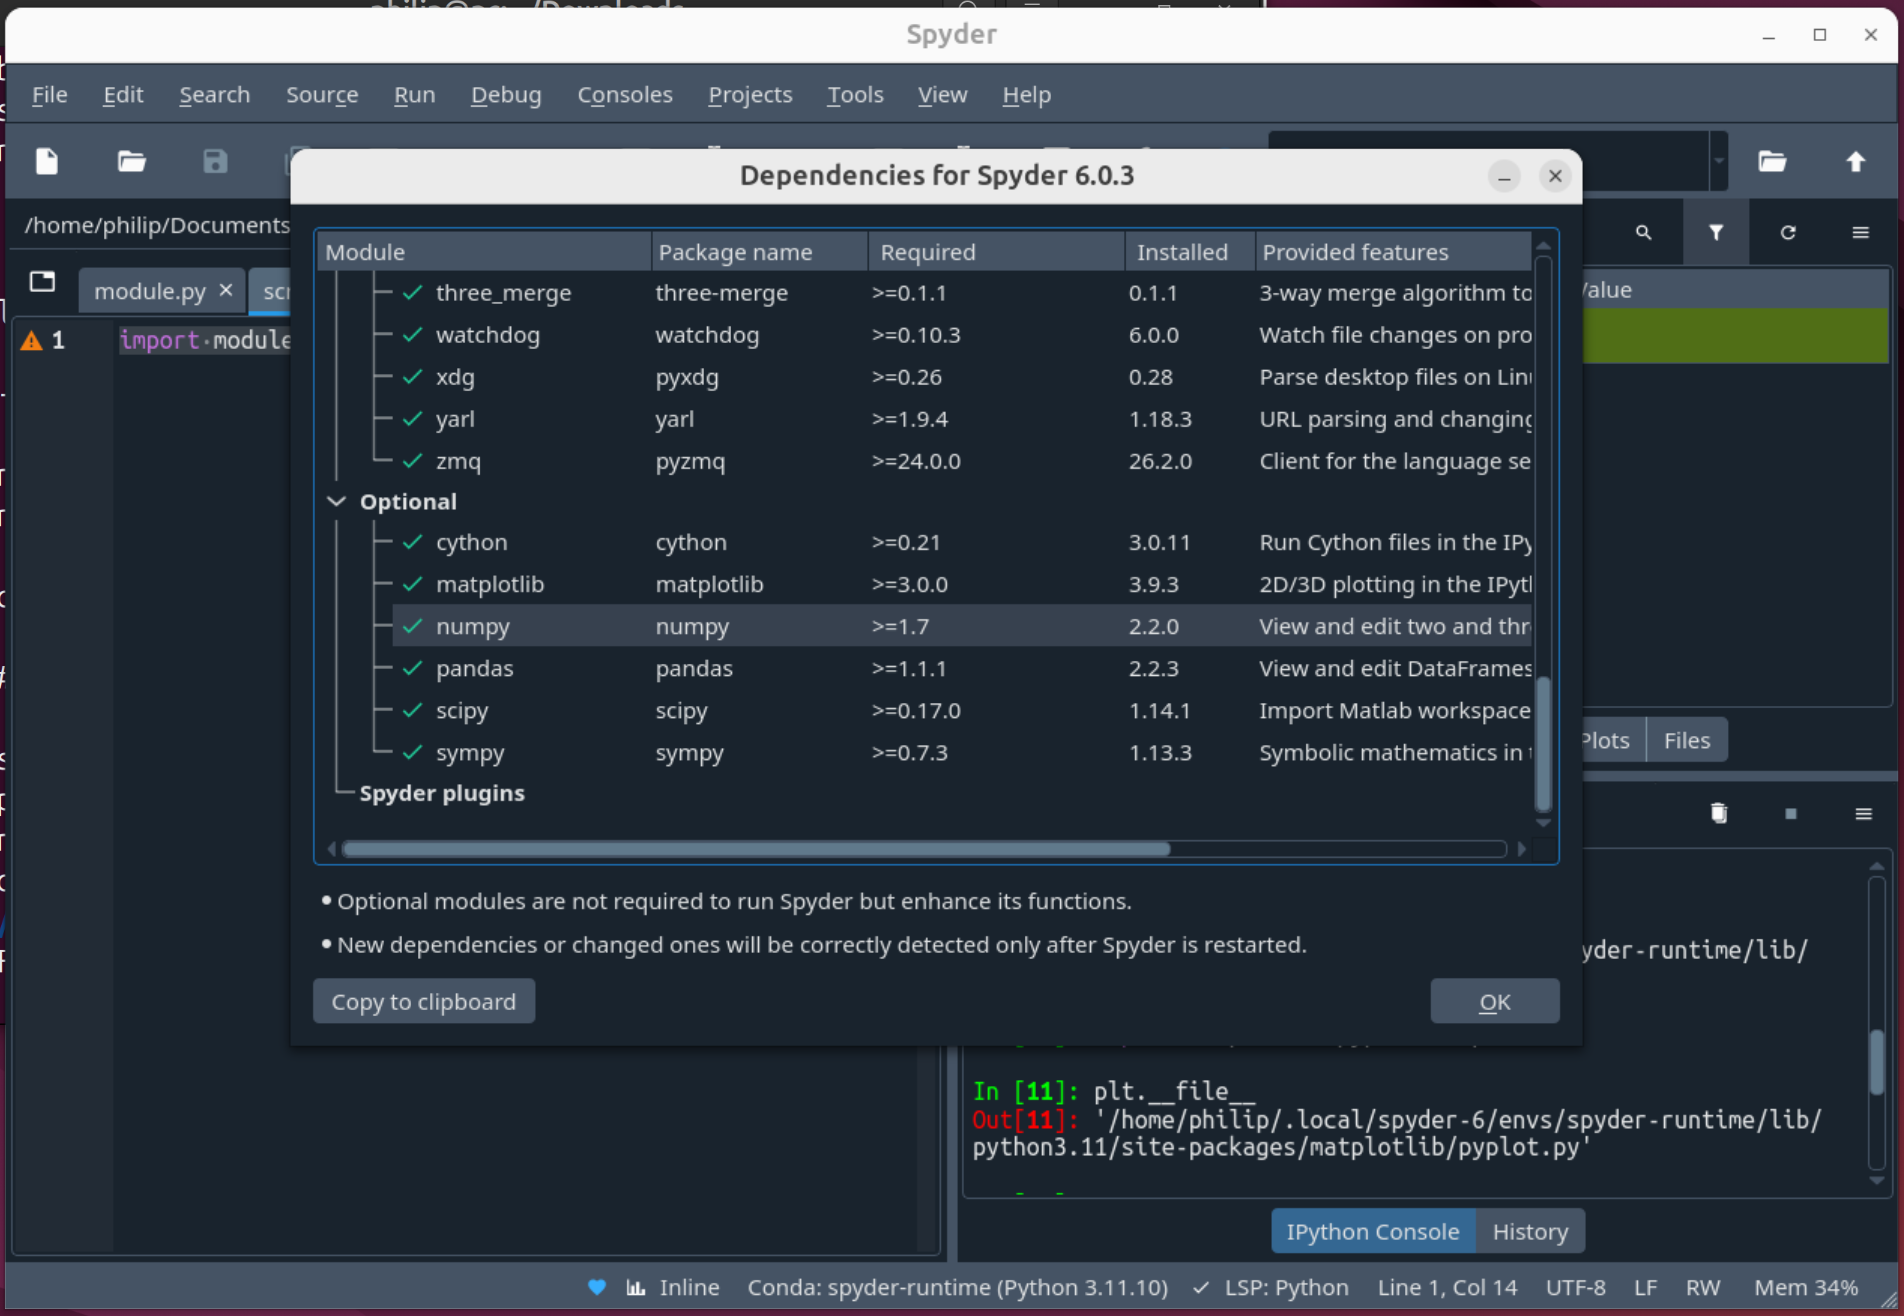
Task: Collapse the Optional dependencies group
Action: point(336,501)
